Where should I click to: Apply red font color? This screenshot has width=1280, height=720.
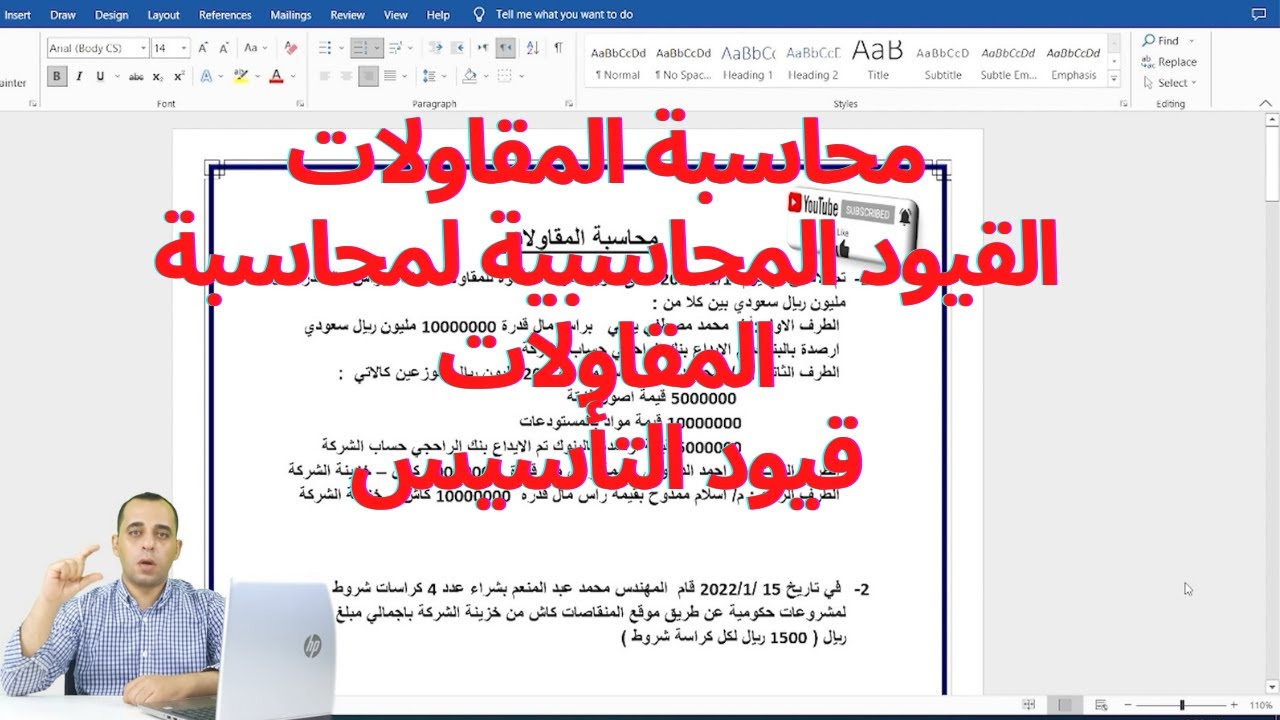click(276, 76)
